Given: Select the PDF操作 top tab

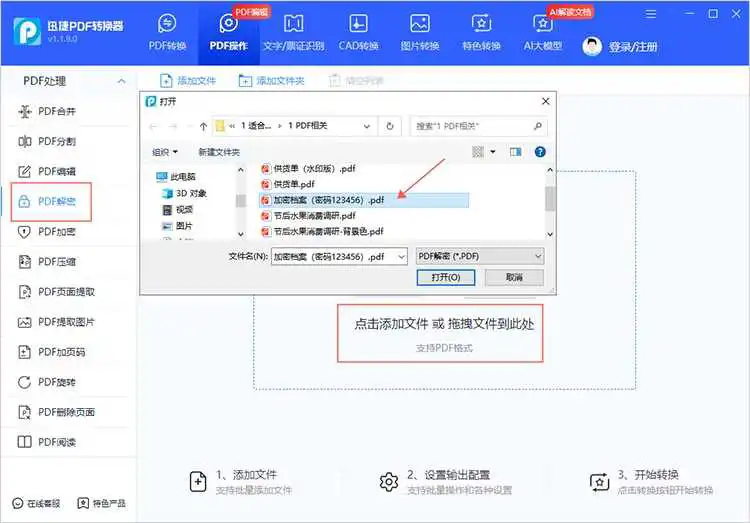Looking at the screenshot, I should pos(229,33).
